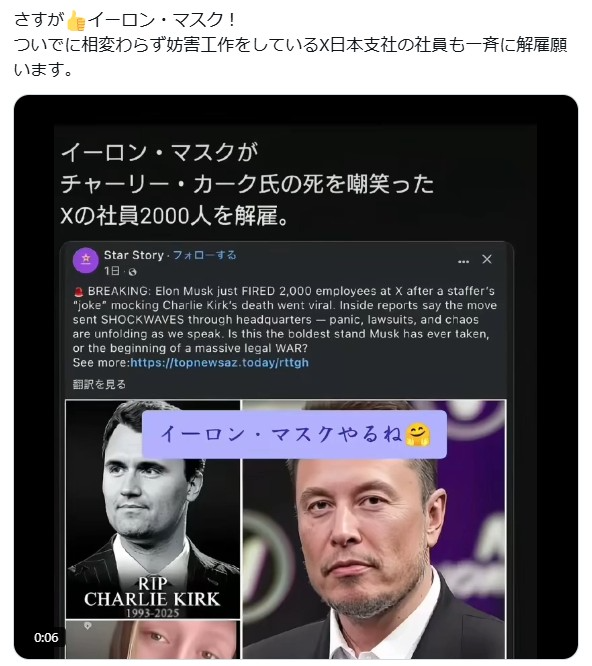Click the thumbs-up emoji in the tweet text
Screen dimensions: 592x666
point(76,21)
